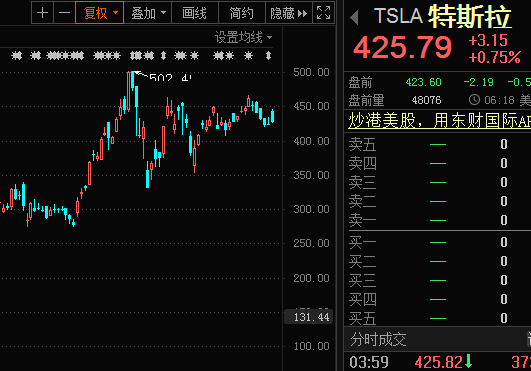Open the 复权 dropdown
The height and width of the screenshot is (371, 531).
coord(100,13)
